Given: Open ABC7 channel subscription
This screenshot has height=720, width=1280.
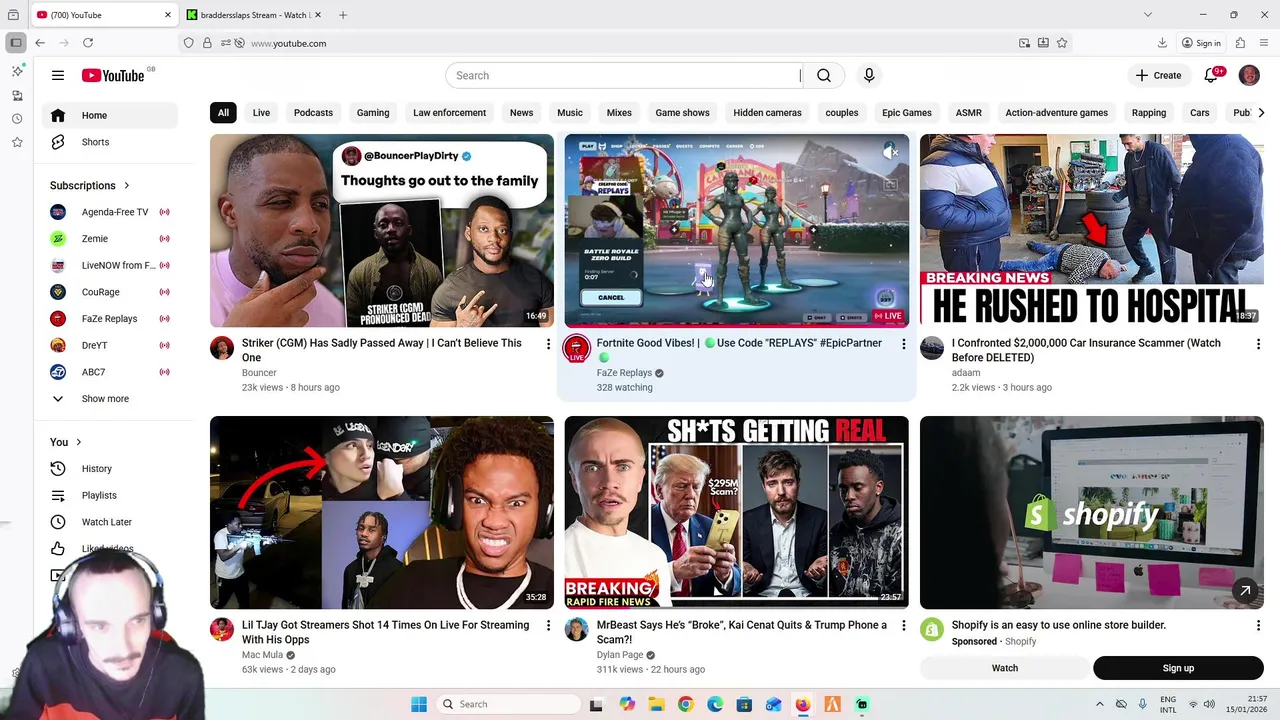Looking at the screenshot, I should point(110,372).
